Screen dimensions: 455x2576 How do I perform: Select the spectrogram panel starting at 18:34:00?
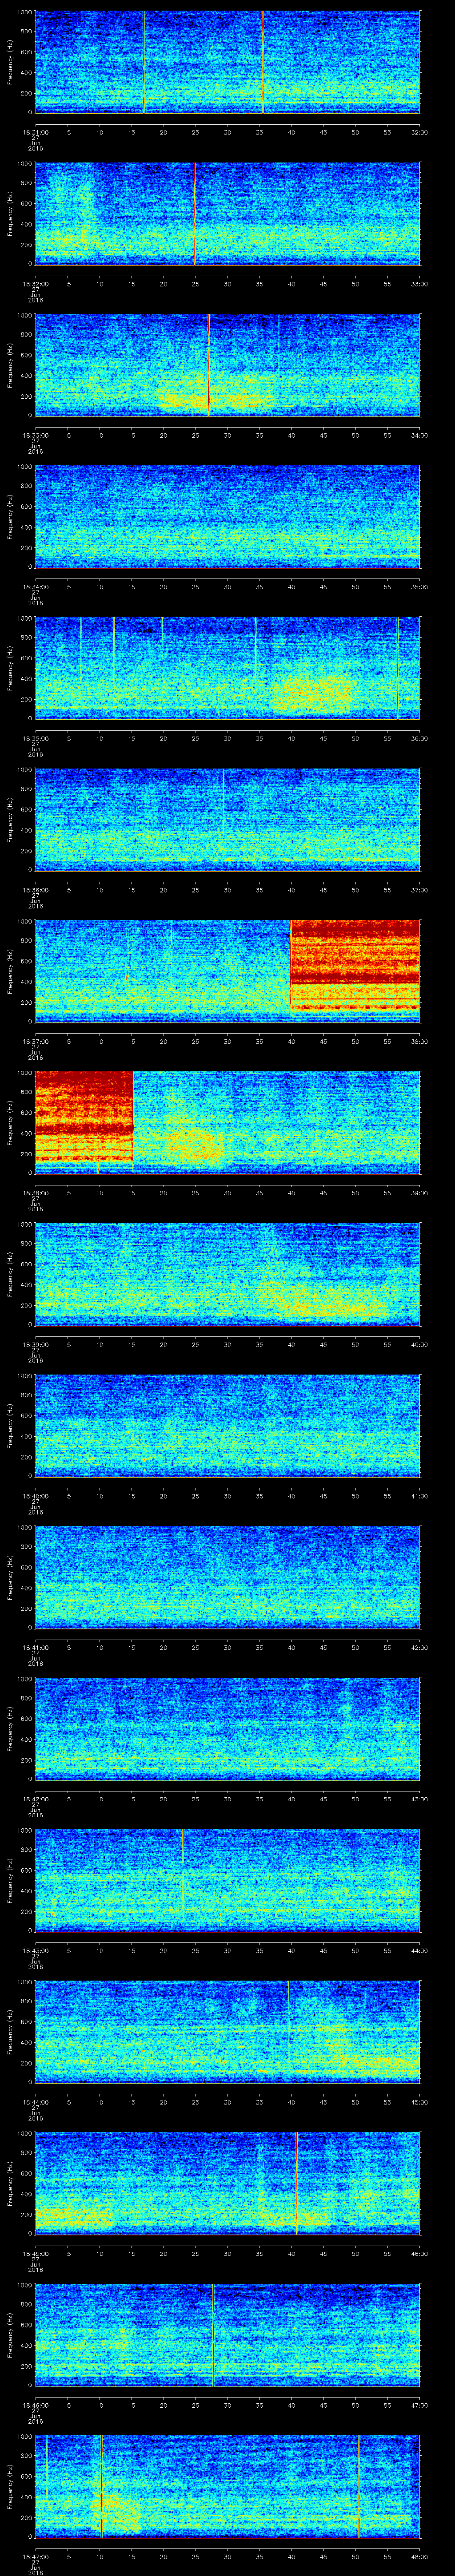pyautogui.click(x=227, y=516)
